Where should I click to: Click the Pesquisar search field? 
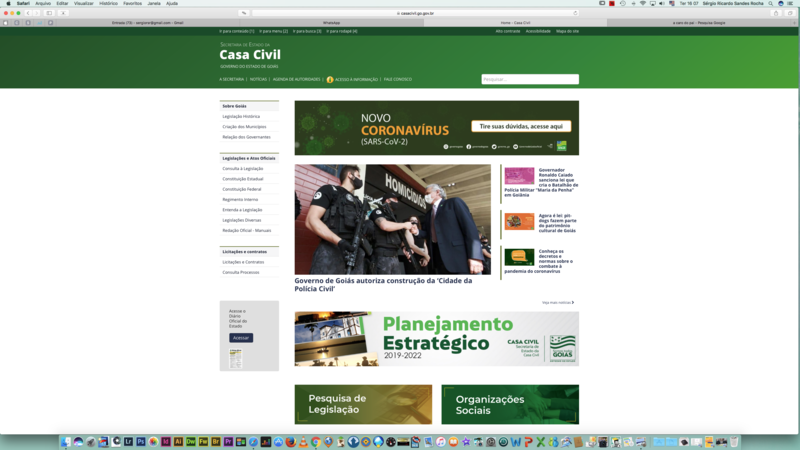tap(529, 79)
